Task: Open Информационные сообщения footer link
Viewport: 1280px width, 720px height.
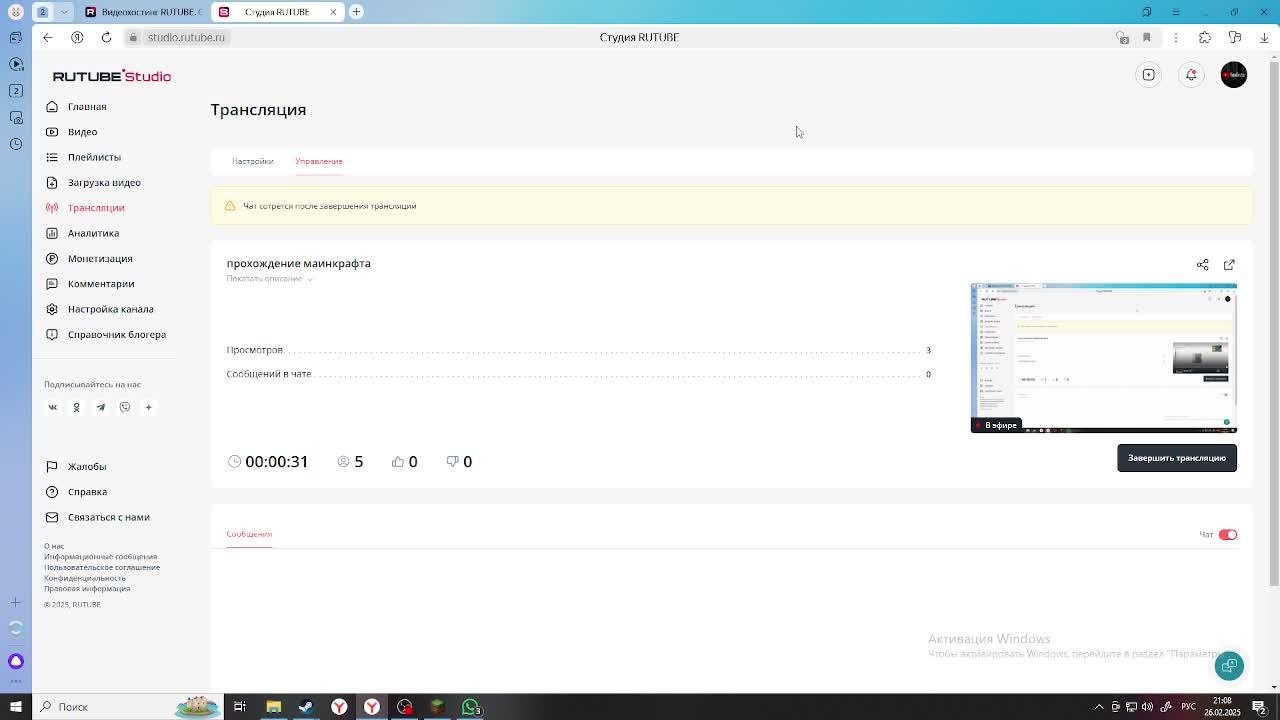Action: [100, 557]
